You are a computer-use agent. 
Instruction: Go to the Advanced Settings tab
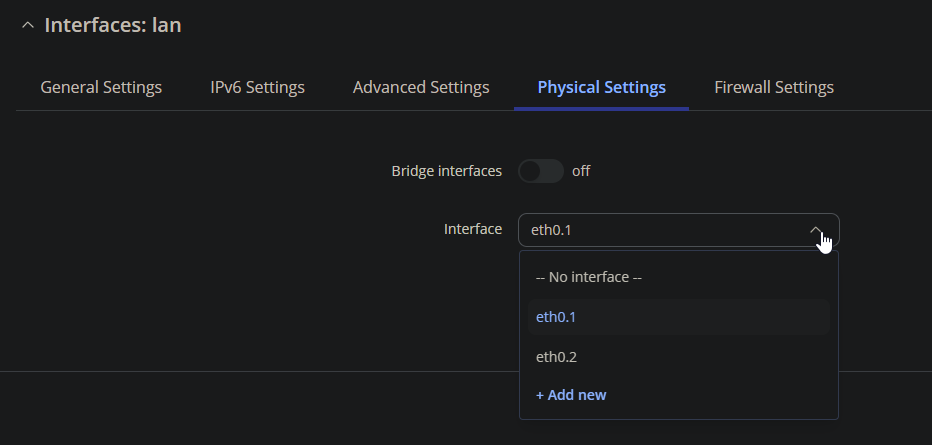tap(421, 87)
